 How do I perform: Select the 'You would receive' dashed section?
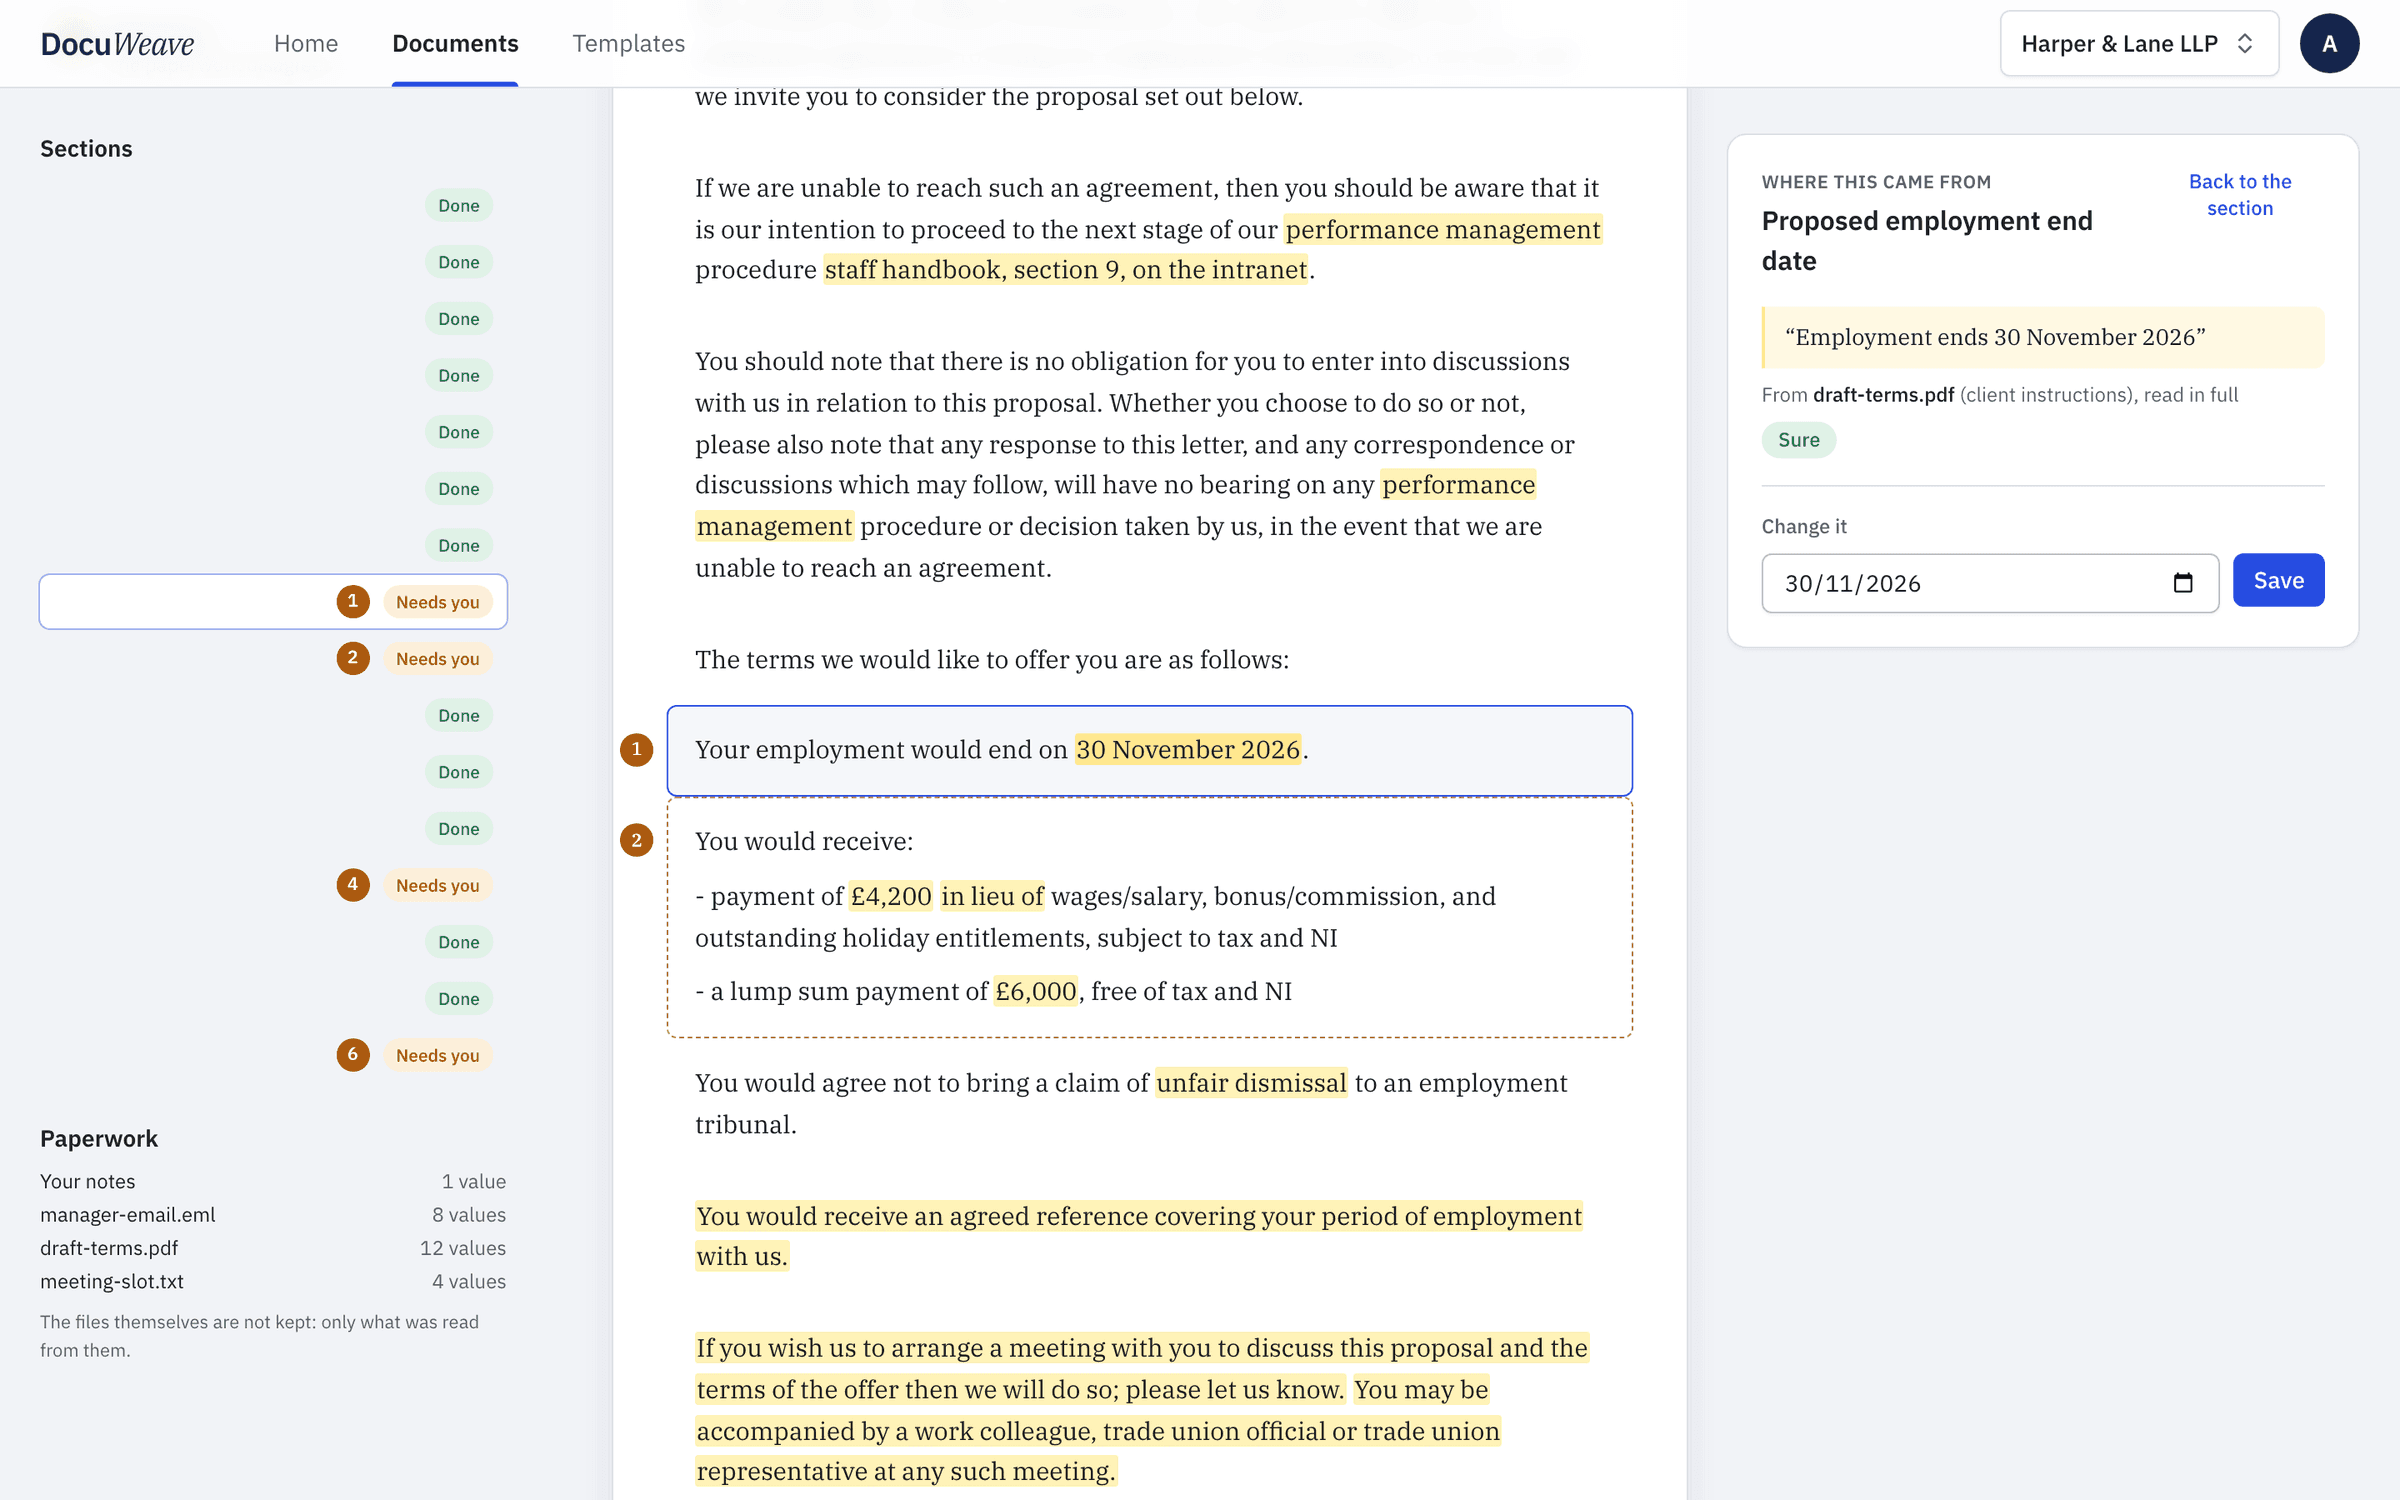coord(1149,917)
